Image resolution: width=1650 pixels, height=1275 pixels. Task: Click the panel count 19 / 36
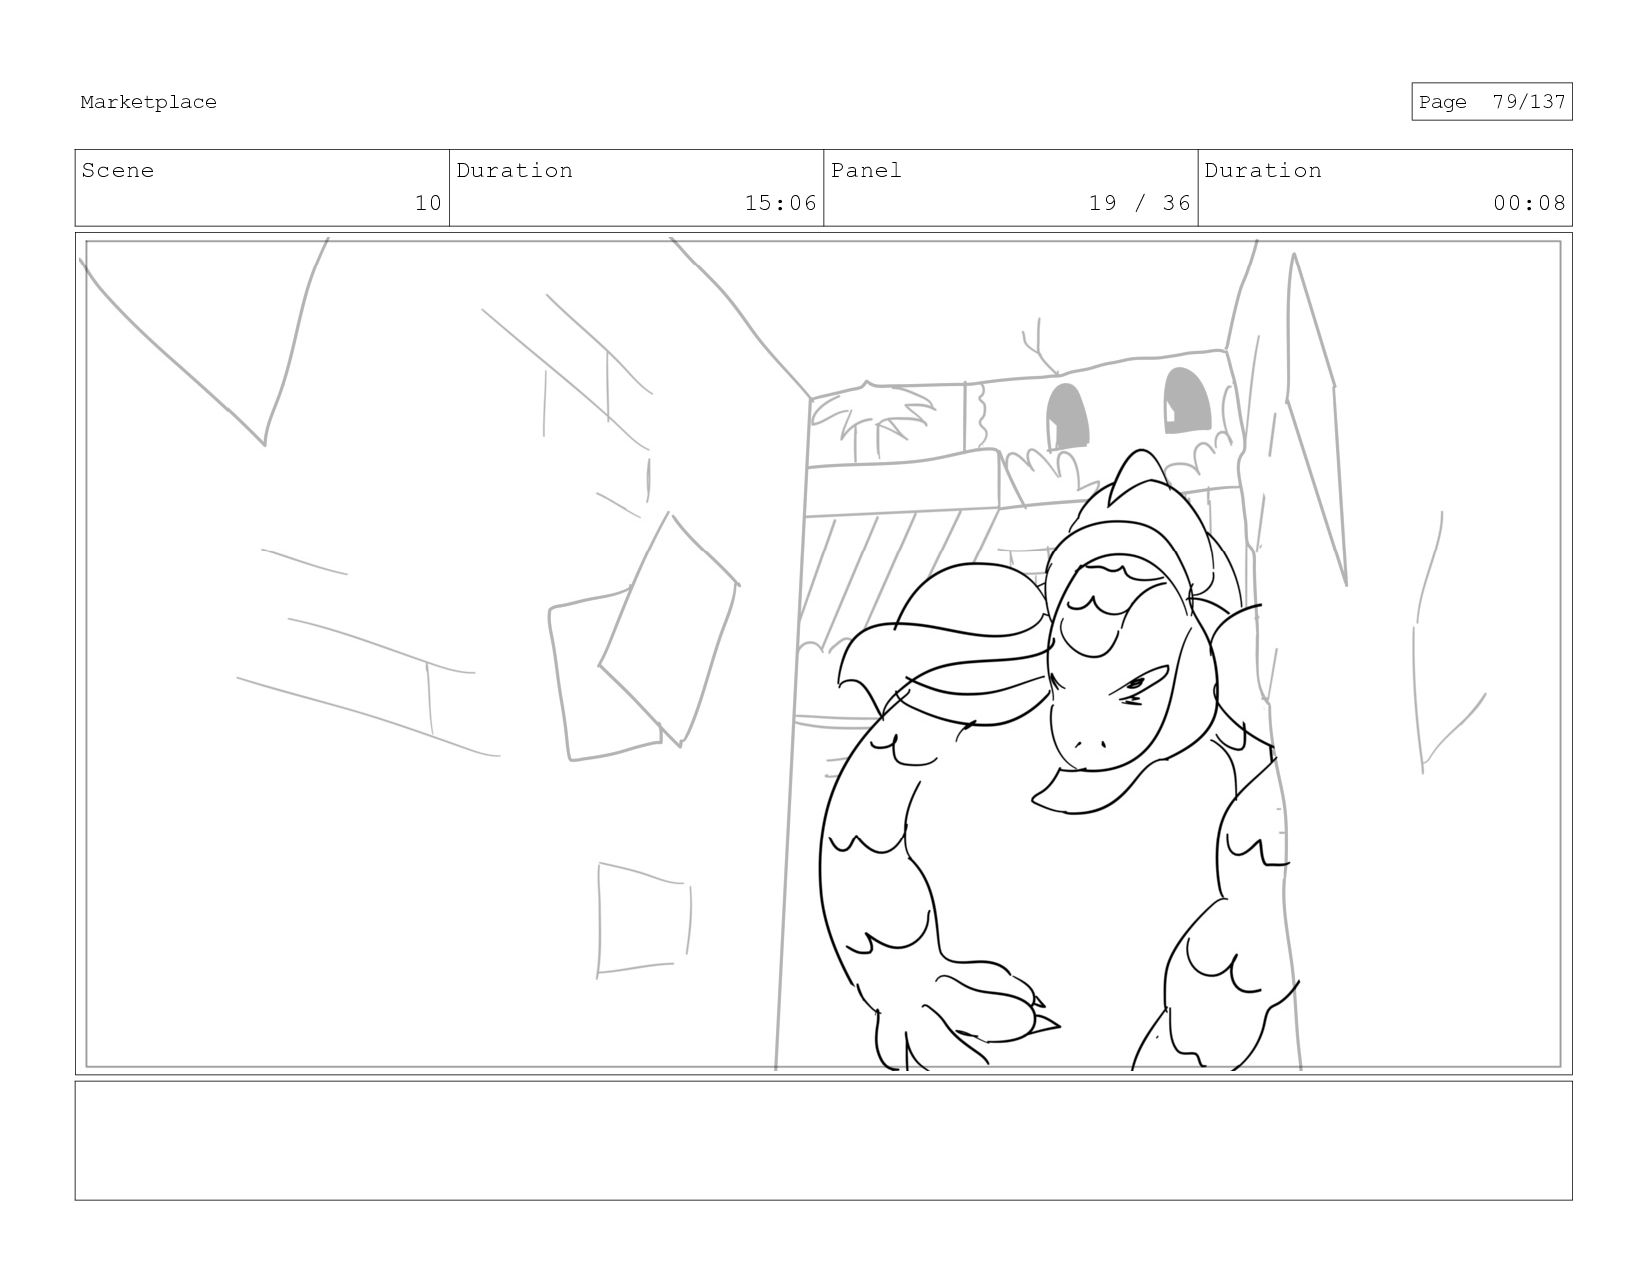1140,203
